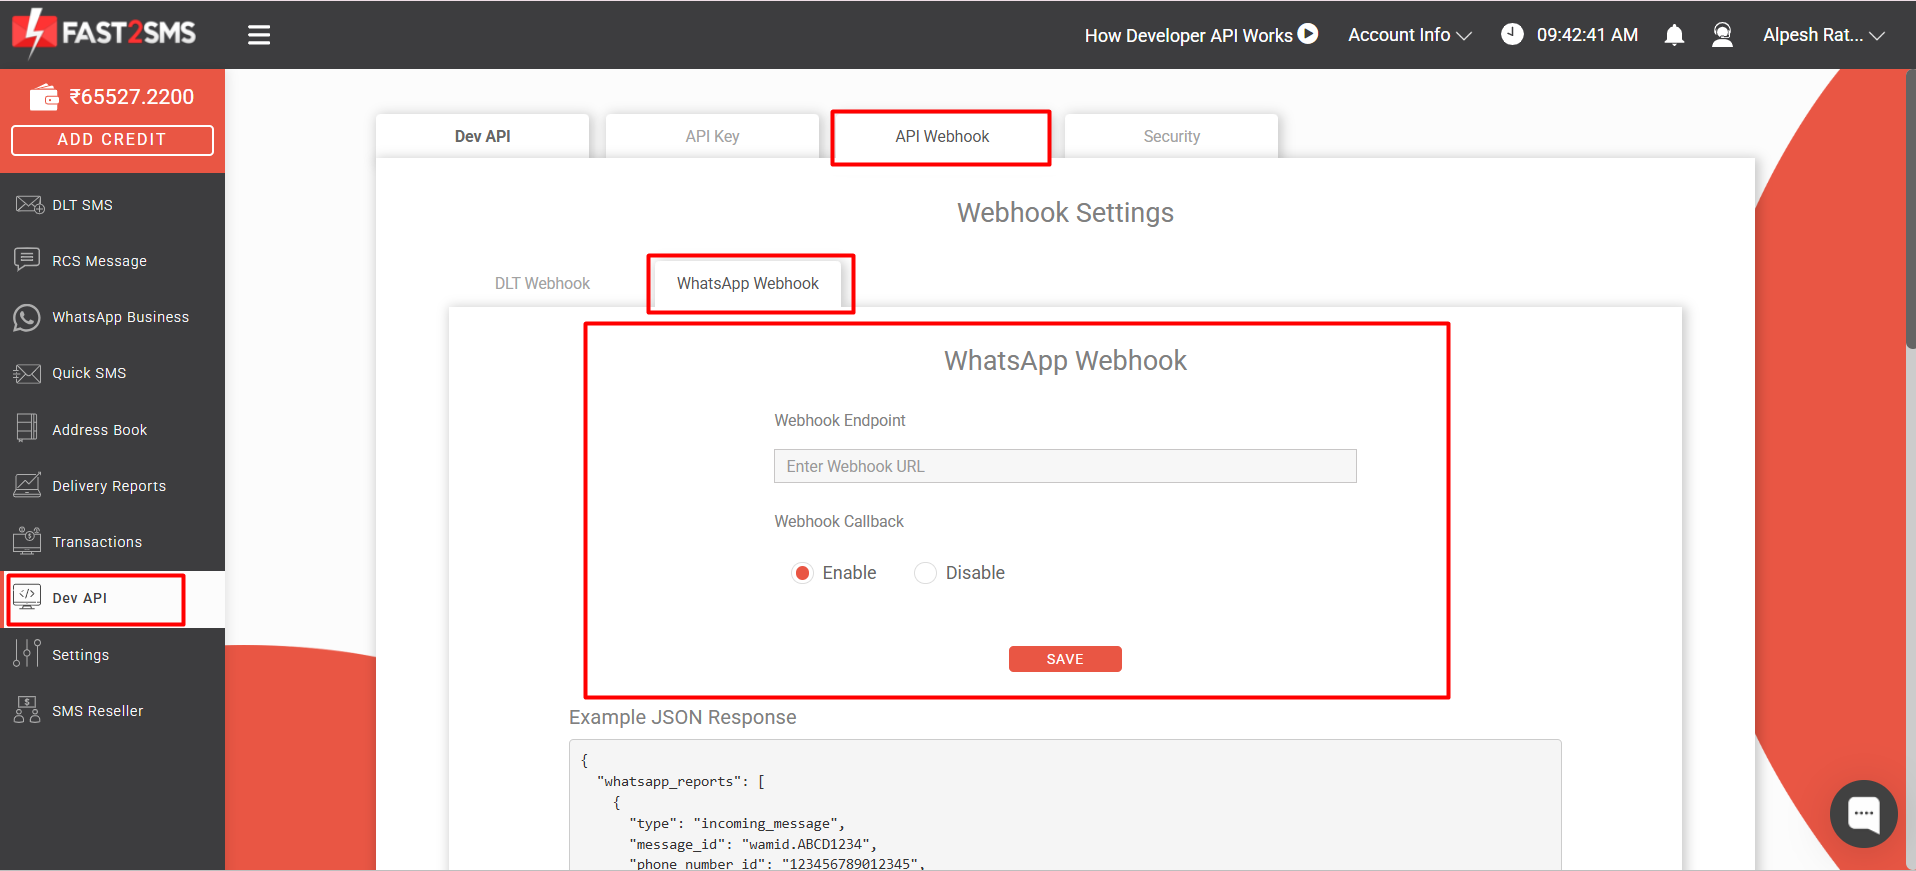This screenshot has width=1916, height=871.
Task: Click the "whatsapp_reports" line in JSON
Action: [x=680, y=782]
